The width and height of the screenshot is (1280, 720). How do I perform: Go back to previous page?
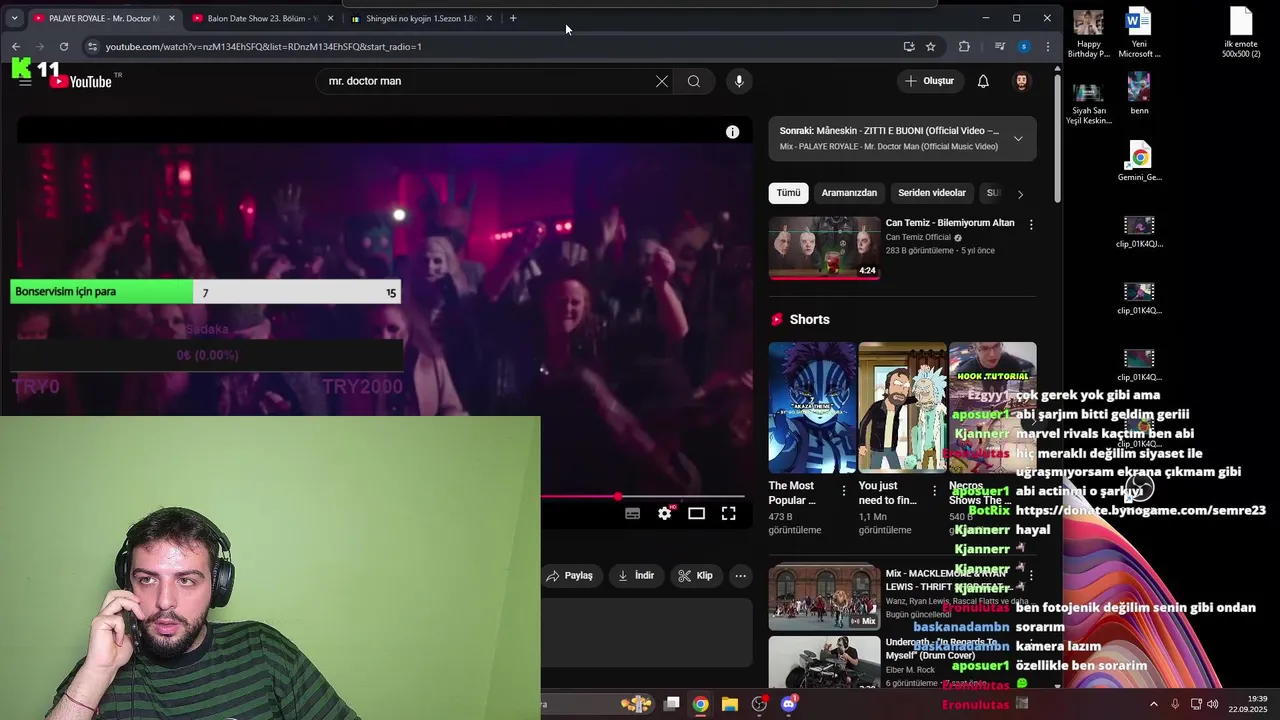[x=16, y=46]
